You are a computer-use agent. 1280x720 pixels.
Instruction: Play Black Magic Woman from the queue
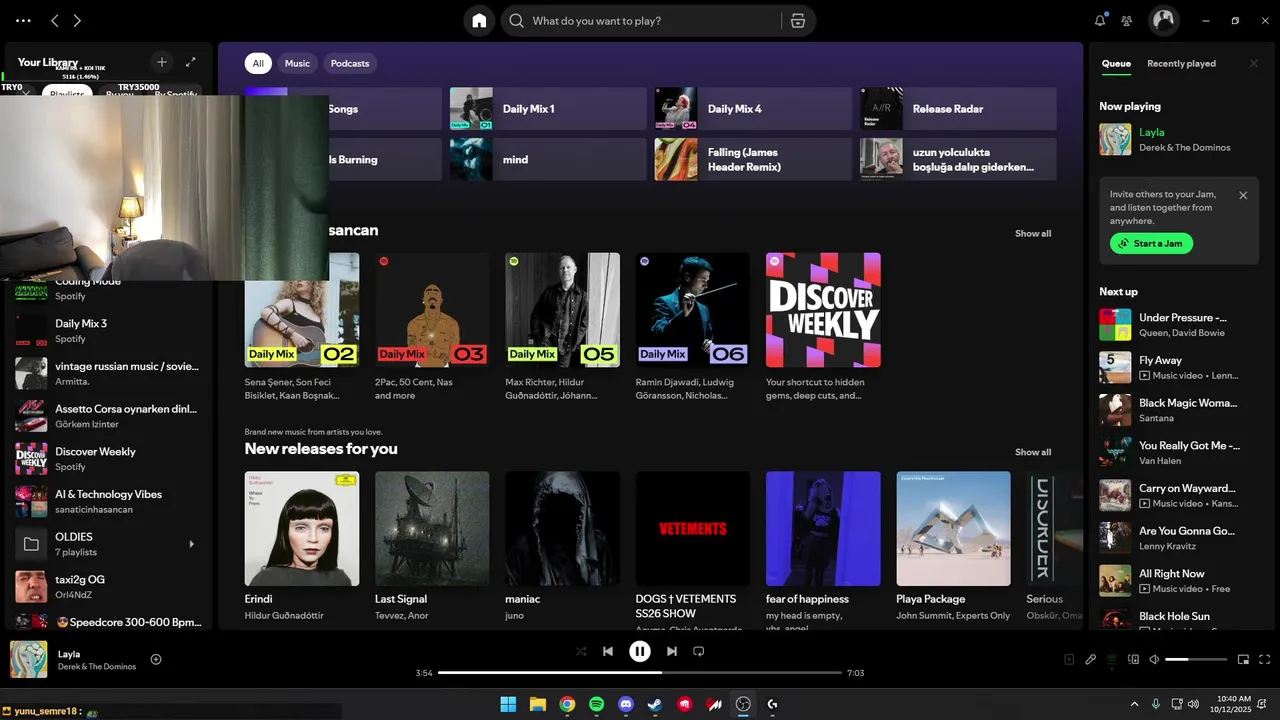(x=1180, y=410)
